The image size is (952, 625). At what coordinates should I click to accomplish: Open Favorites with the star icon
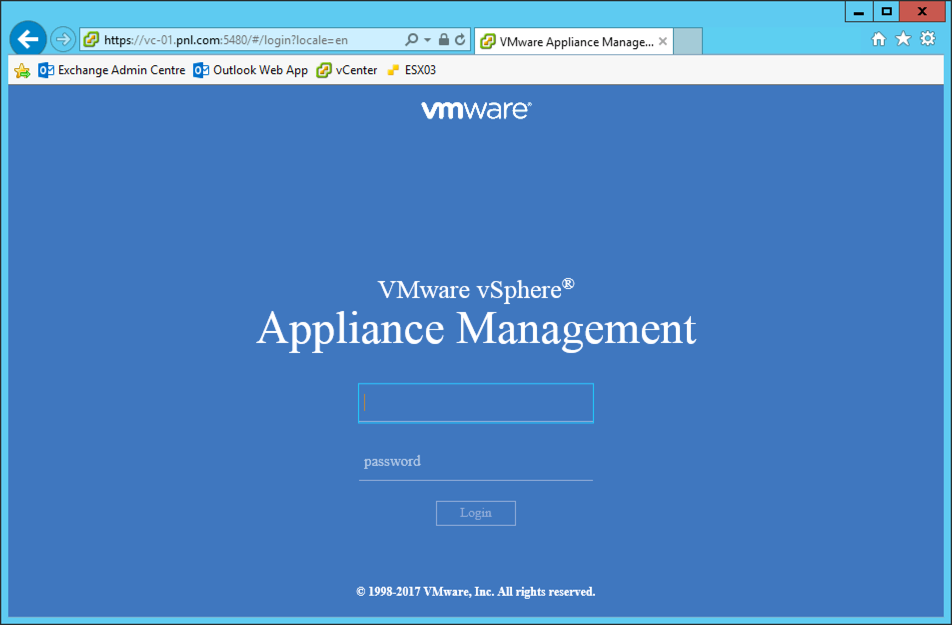[x=903, y=39]
